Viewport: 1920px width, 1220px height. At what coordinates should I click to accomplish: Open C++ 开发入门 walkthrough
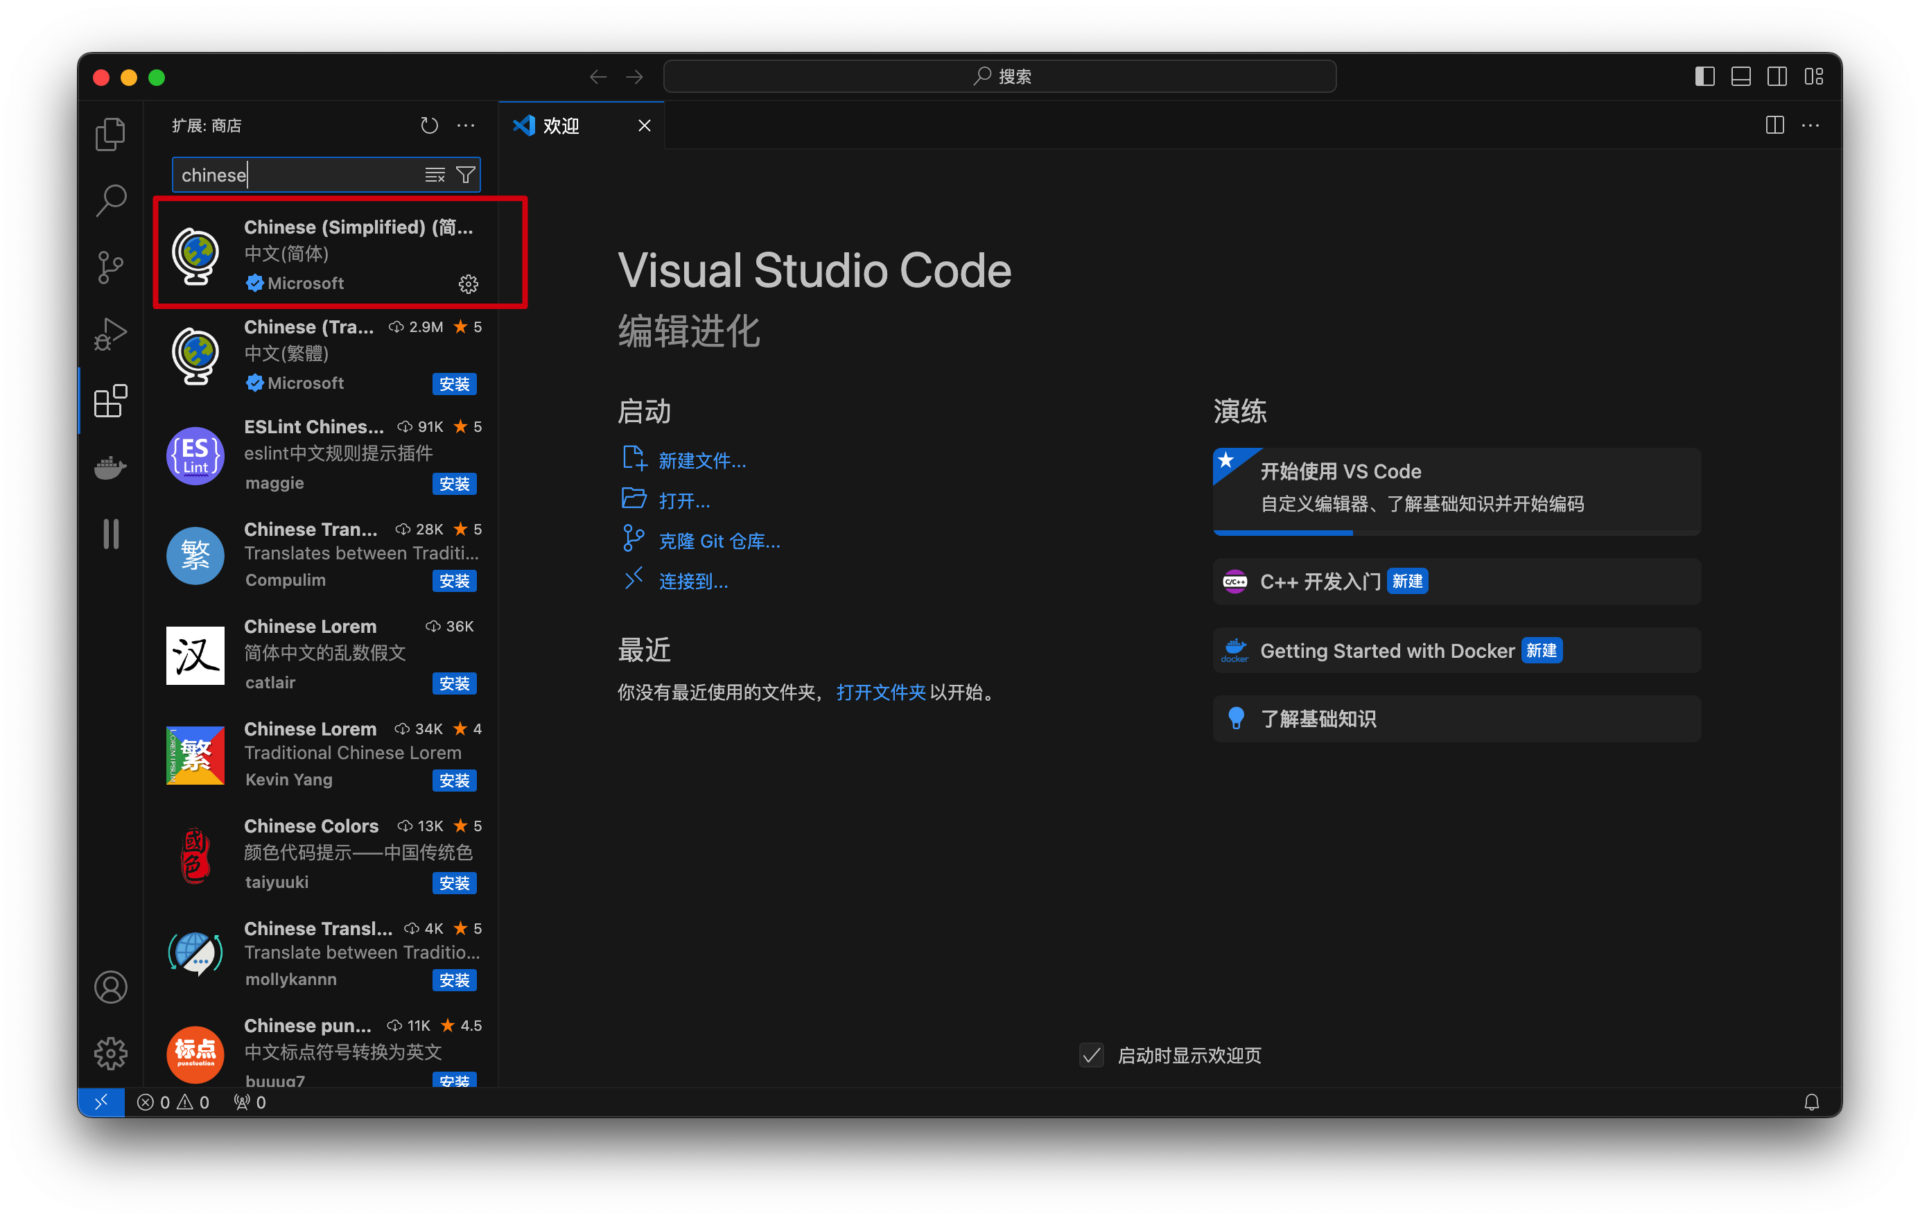(1456, 582)
